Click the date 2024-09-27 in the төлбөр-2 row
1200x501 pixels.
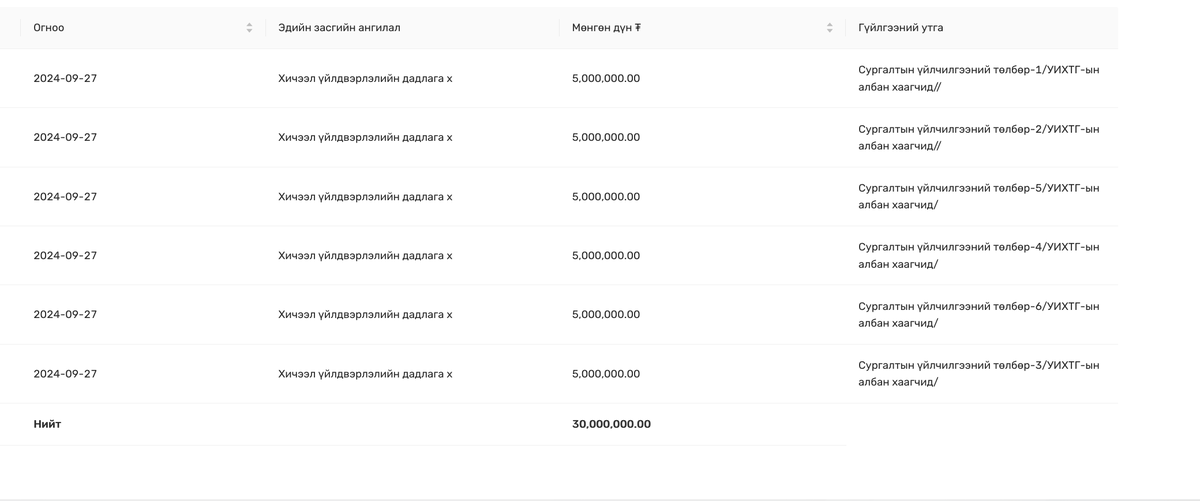pos(65,137)
